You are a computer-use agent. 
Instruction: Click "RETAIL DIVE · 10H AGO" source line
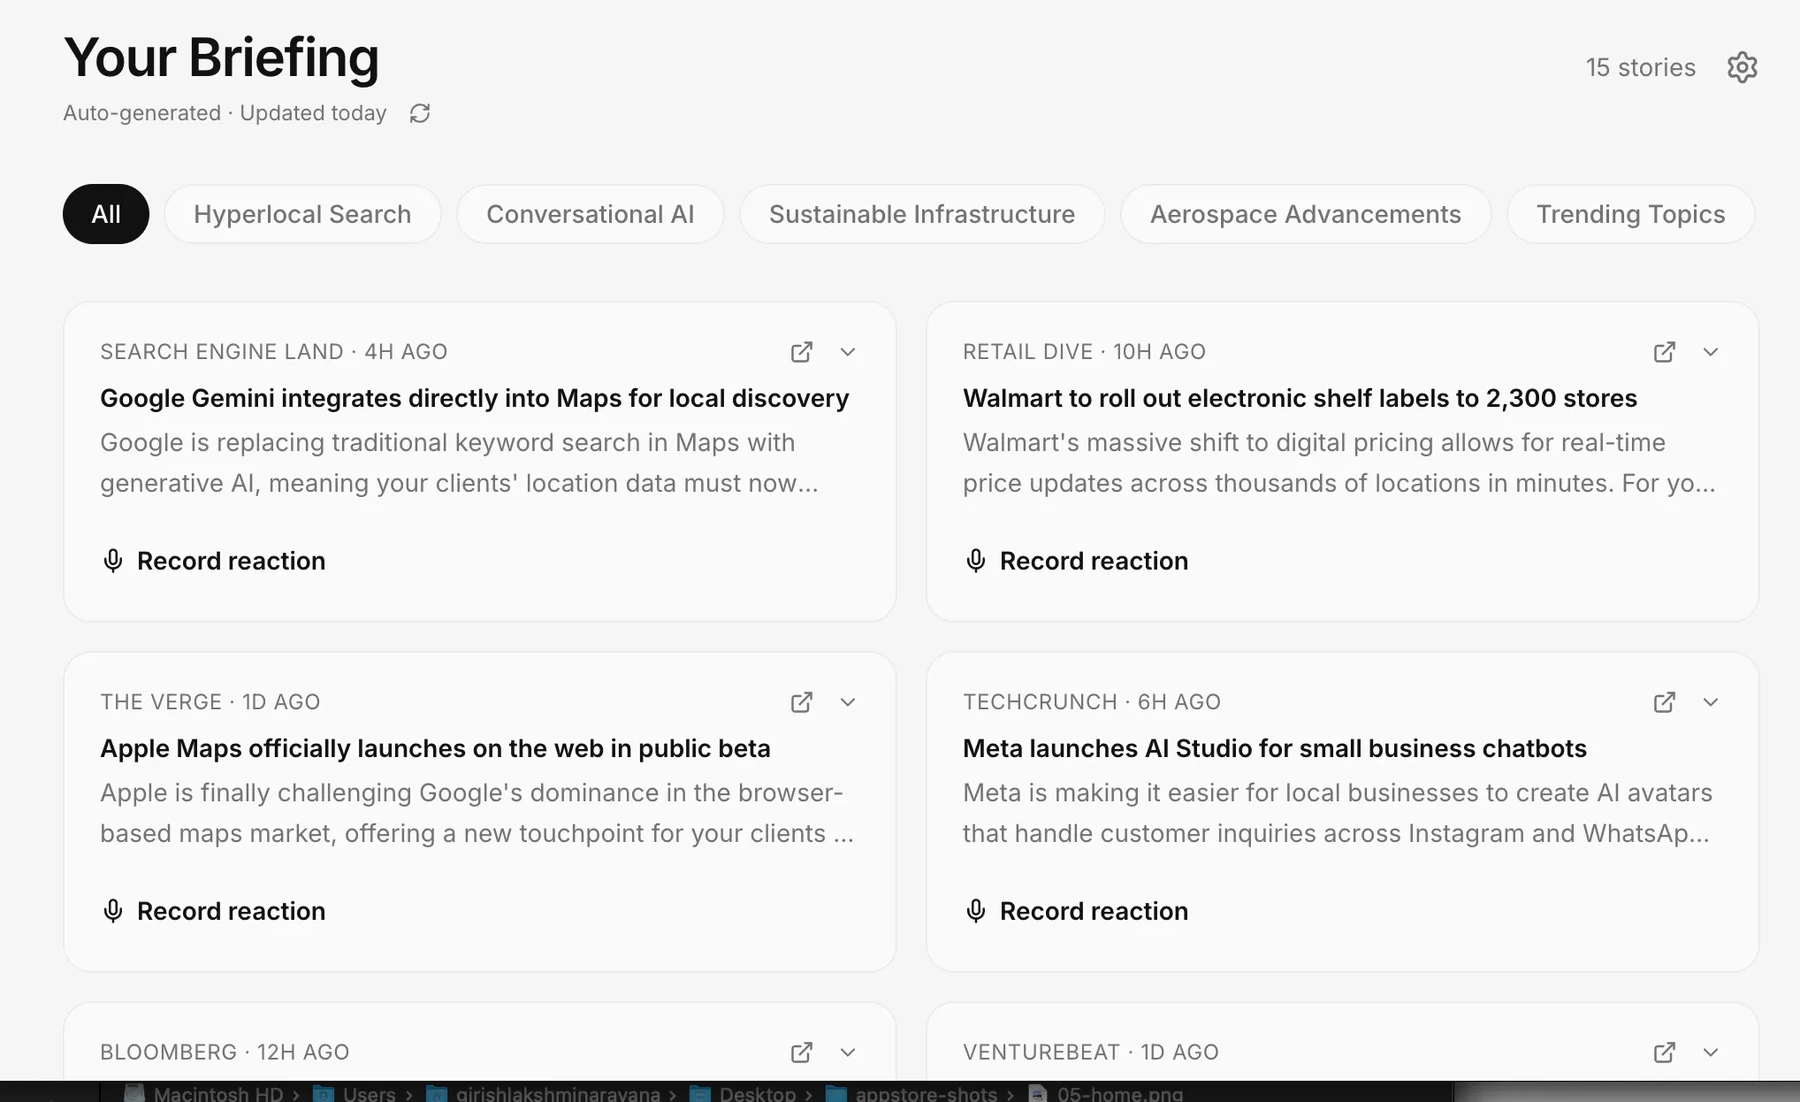[1084, 352]
